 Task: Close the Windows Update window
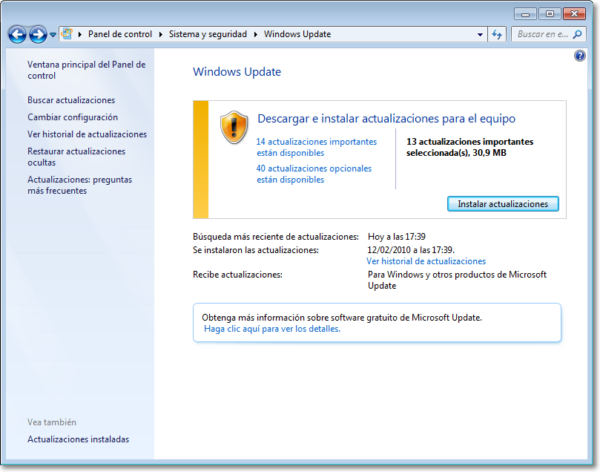(x=574, y=14)
